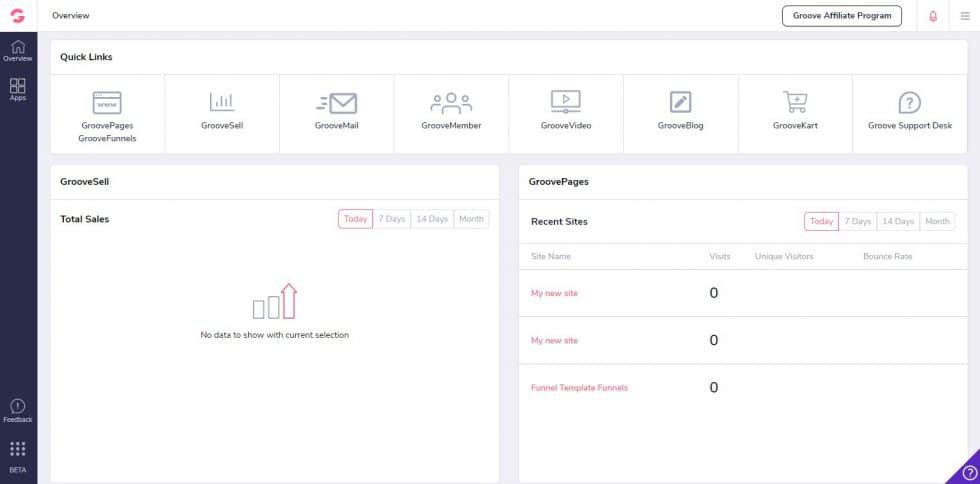The image size is (980, 484).
Task: Click the 0 visits value for Funnel Template Funnels
Action: tap(714, 388)
